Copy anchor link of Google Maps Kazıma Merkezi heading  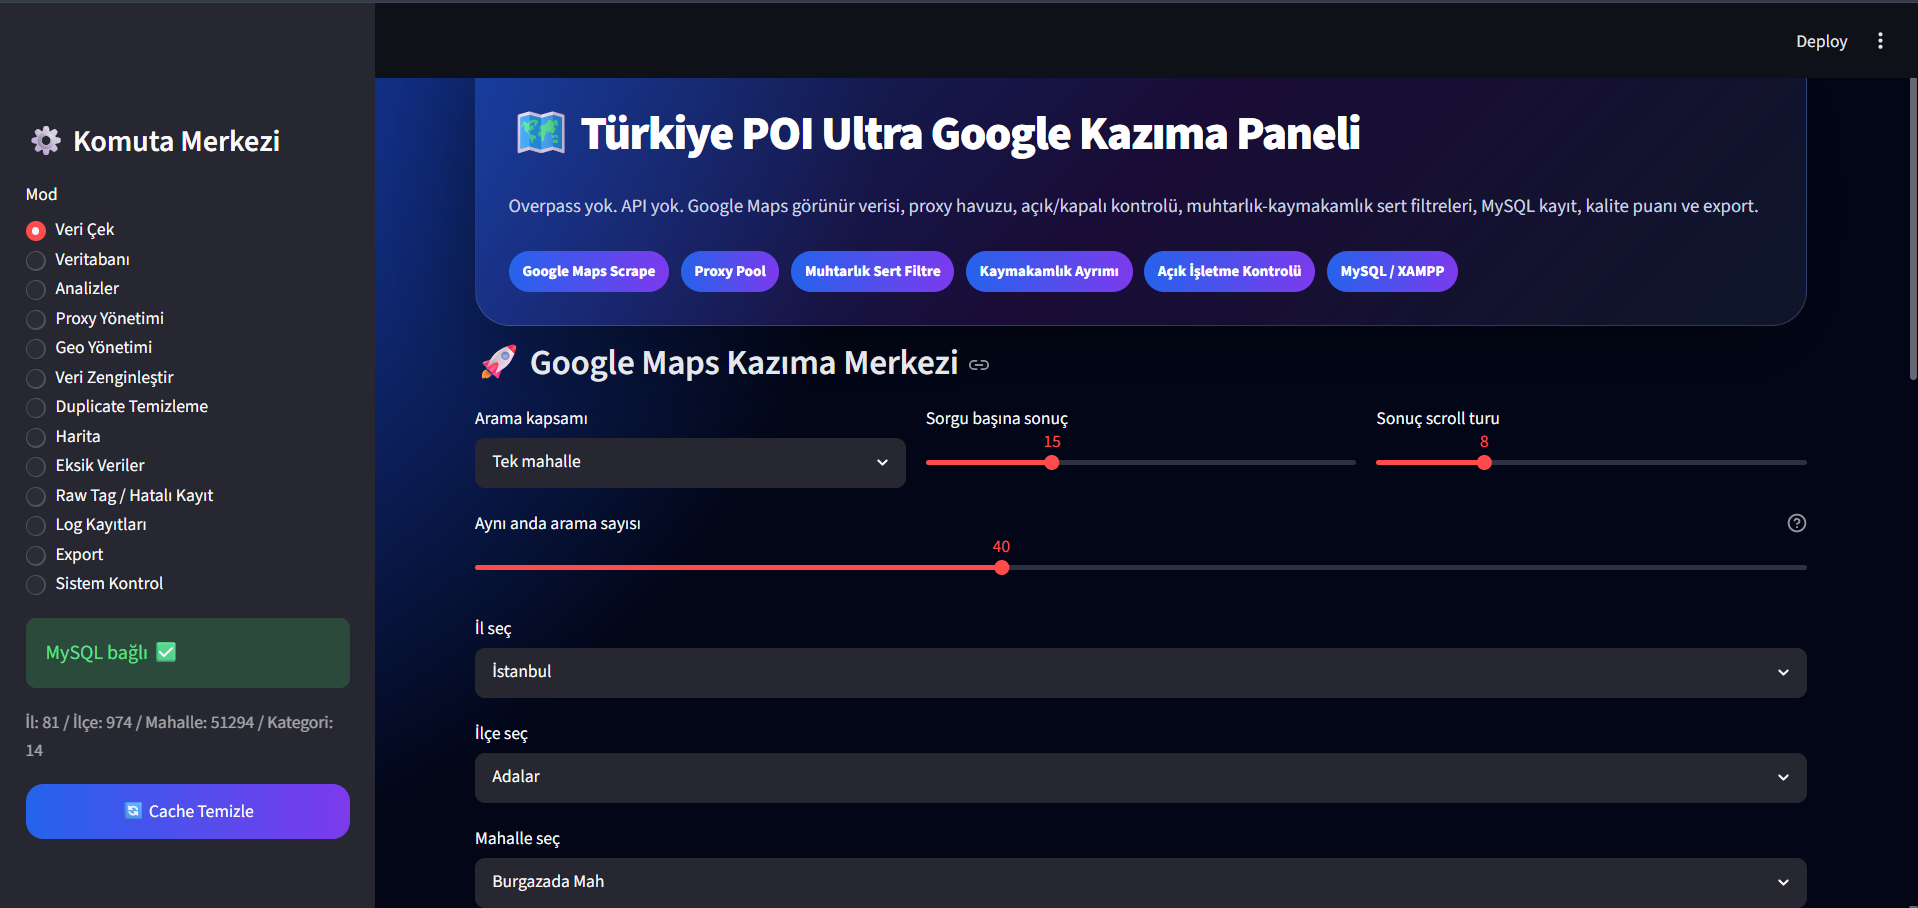pyautogui.click(x=979, y=365)
